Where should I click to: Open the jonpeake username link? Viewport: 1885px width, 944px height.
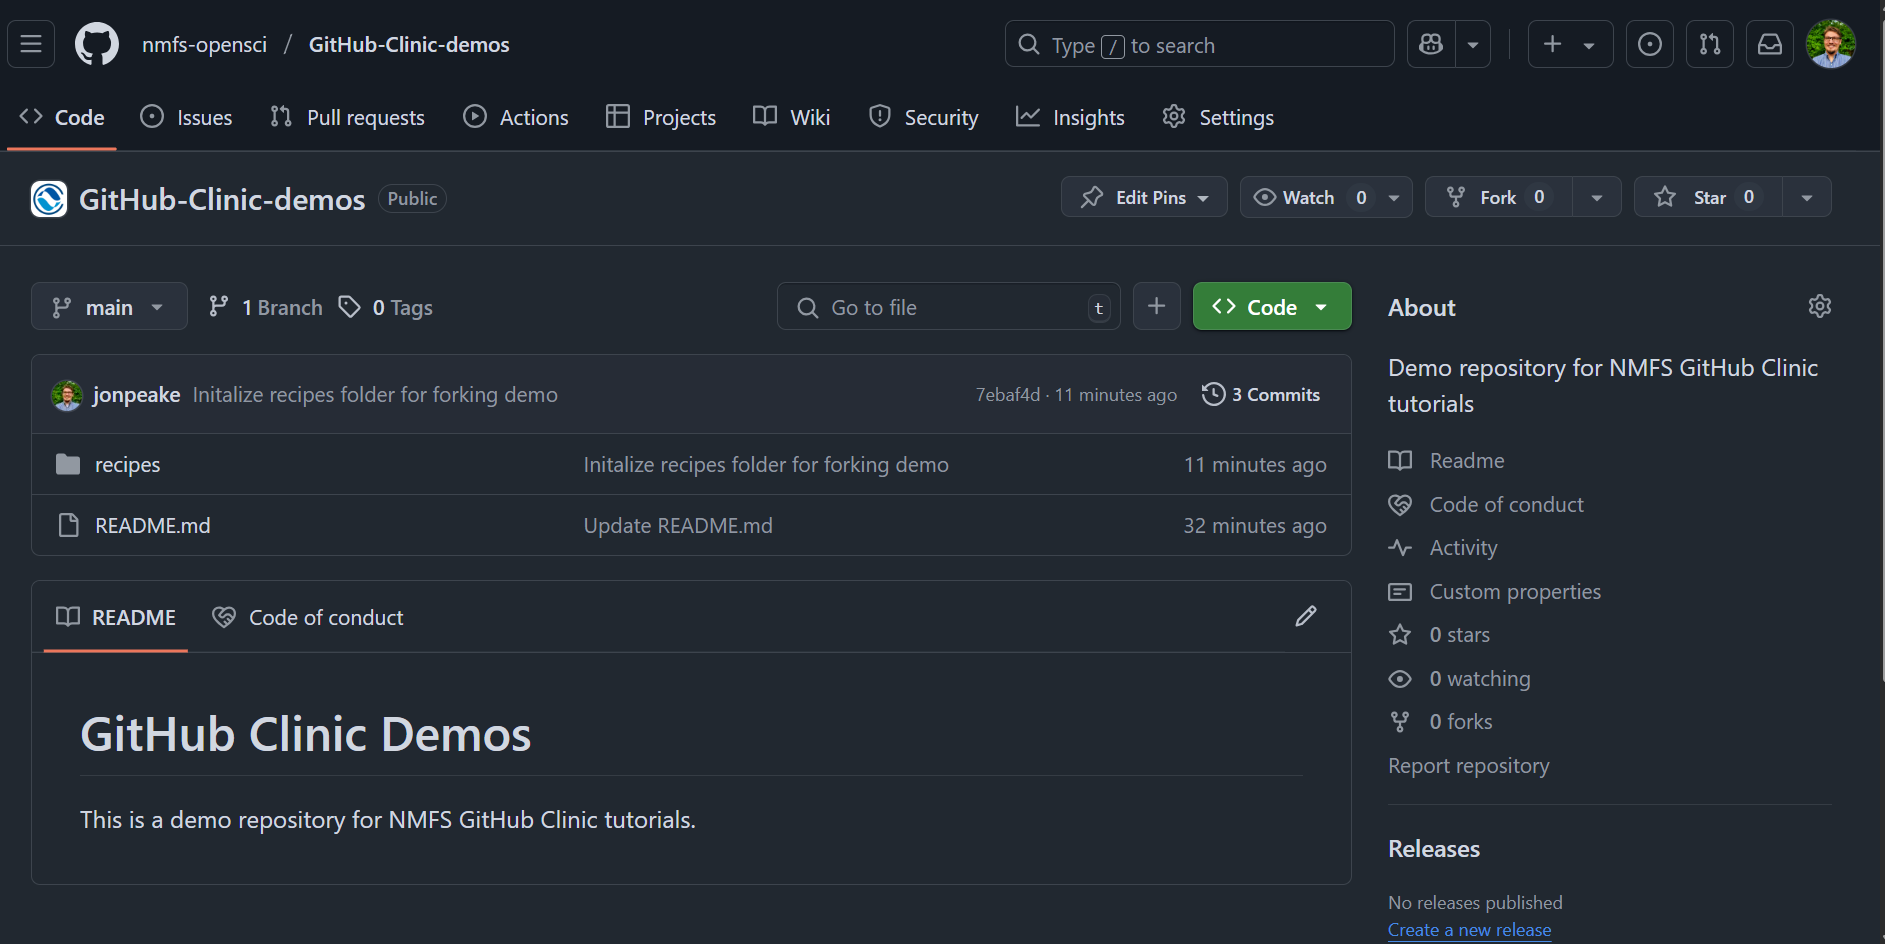[137, 395]
